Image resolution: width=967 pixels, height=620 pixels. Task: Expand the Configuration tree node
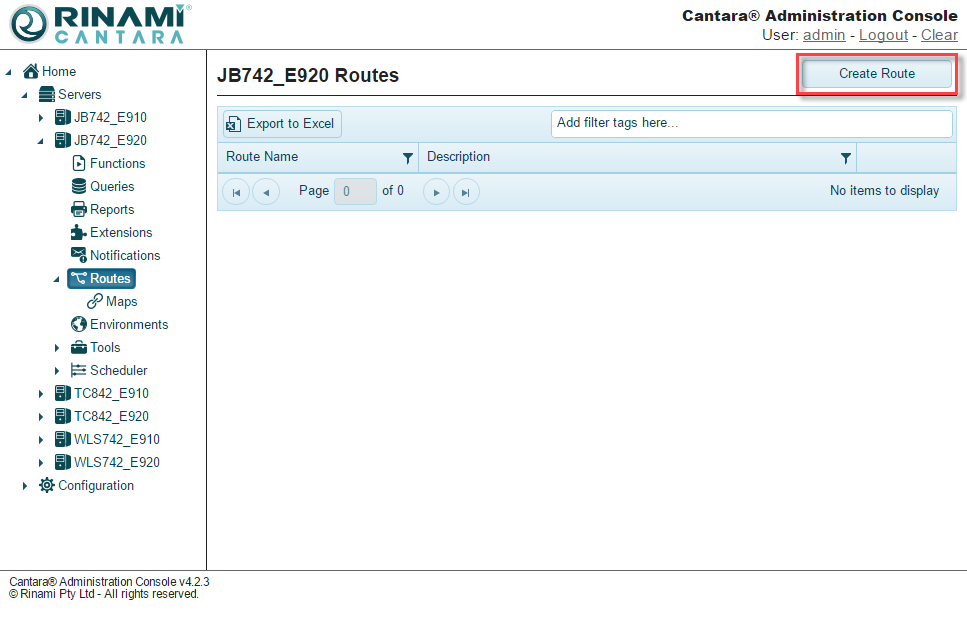pyautogui.click(x=25, y=486)
